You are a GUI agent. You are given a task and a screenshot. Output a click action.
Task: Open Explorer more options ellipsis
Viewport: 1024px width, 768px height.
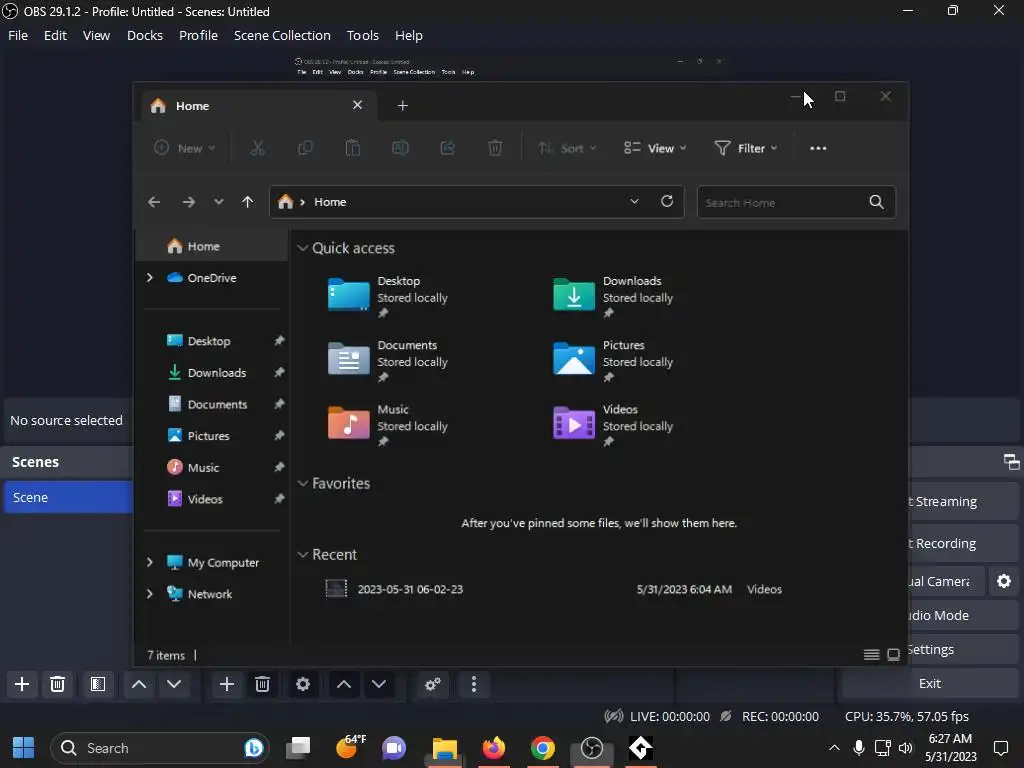pyautogui.click(x=818, y=148)
